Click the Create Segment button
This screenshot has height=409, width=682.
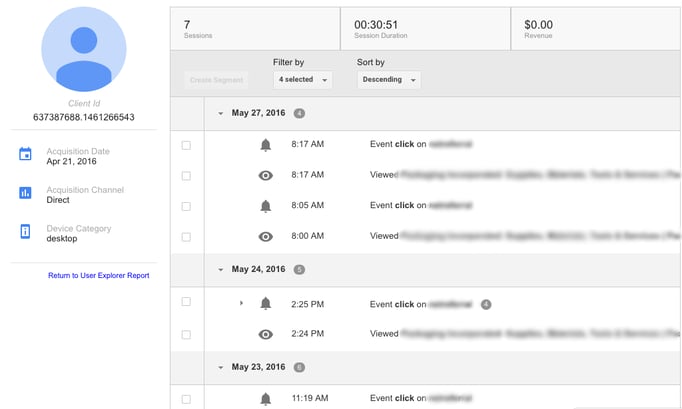(x=215, y=80)
